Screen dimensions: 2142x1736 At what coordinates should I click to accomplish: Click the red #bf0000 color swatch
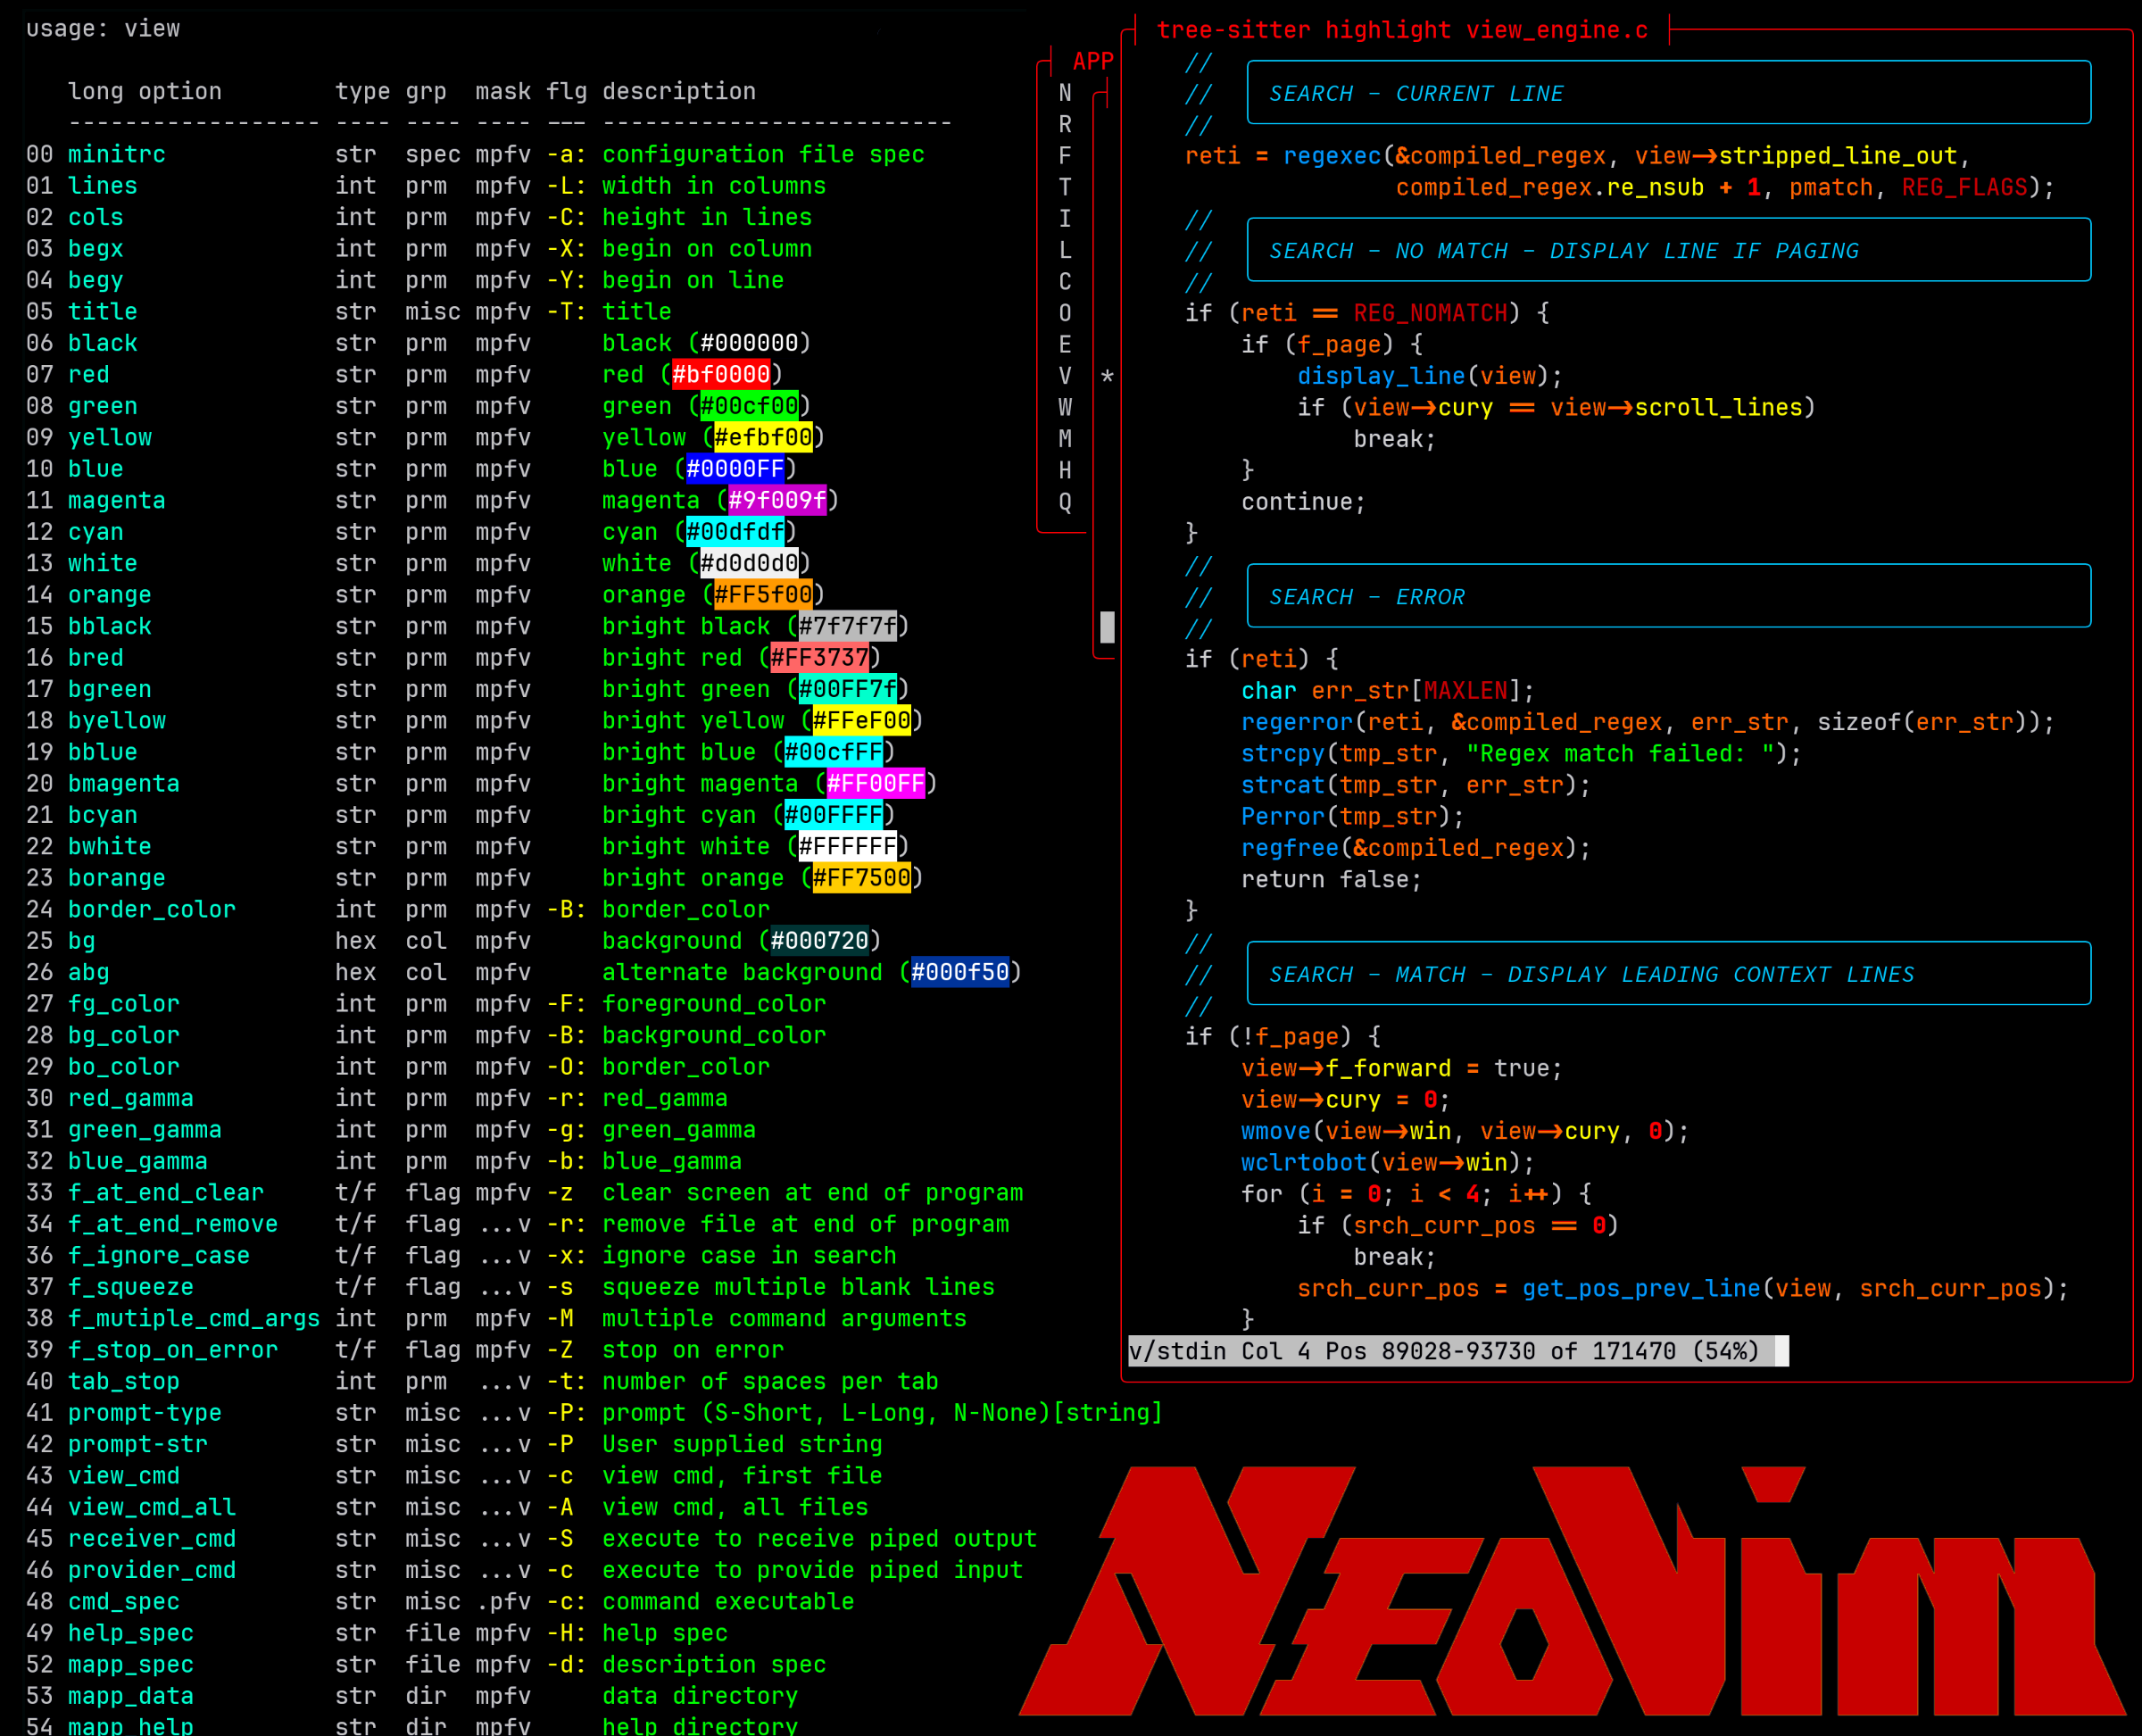[721, 375]
